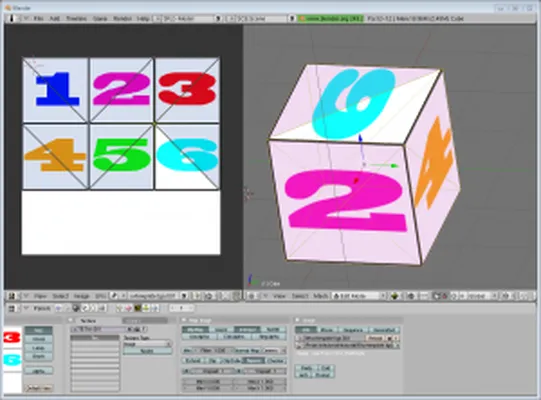
Task: Select the first texture slot in channel list
Action: (x=95, y=338)
